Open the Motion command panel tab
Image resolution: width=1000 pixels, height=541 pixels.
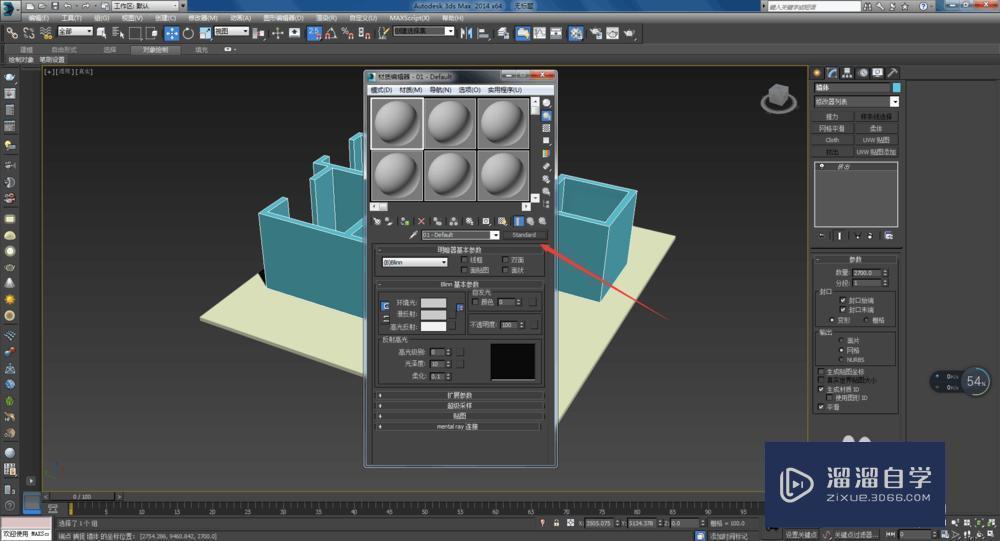863,73
